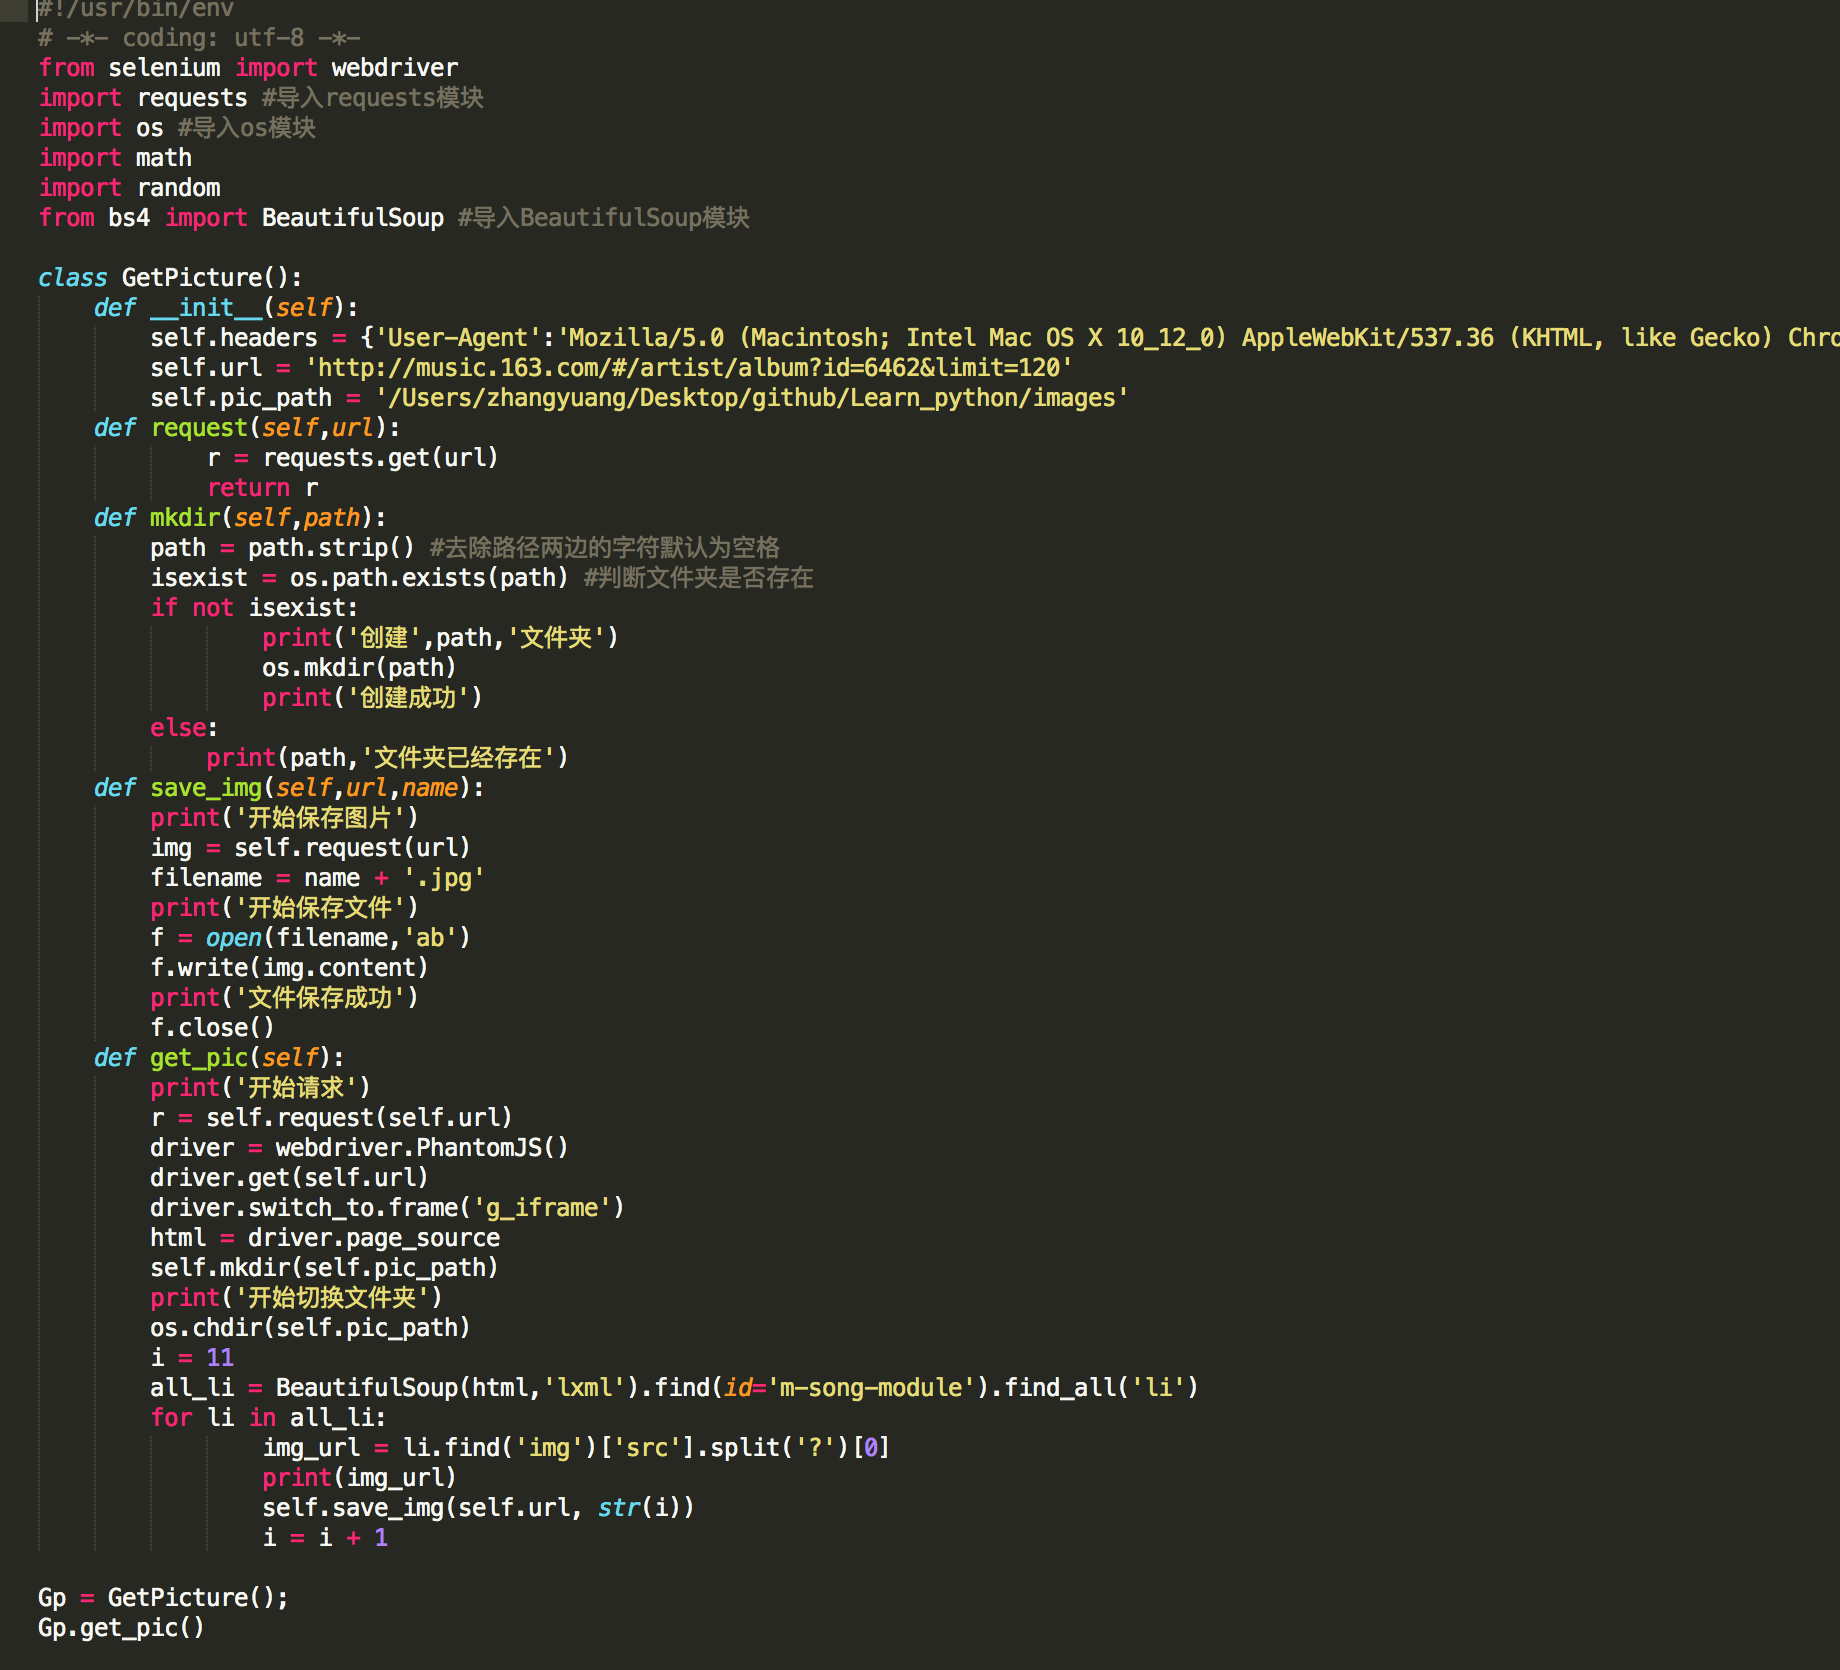Click the 'for li in all_li' loop line

tap(268, 1418)
